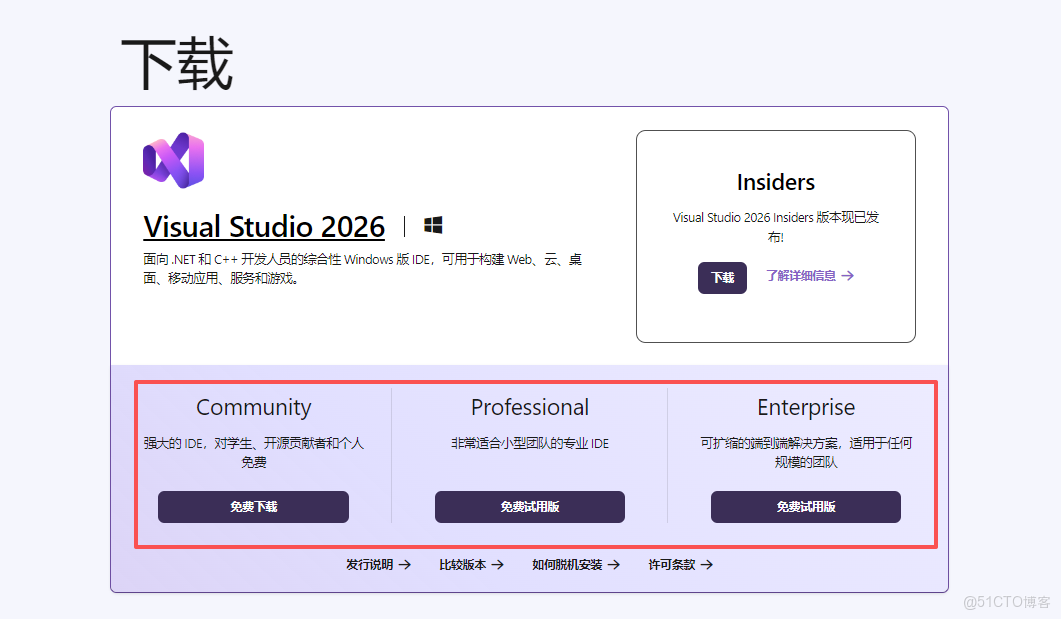Viewport: 1061px width, 619px height.
Task: Click the arrow icon next to 比较版本
Action: coord(496,564)
